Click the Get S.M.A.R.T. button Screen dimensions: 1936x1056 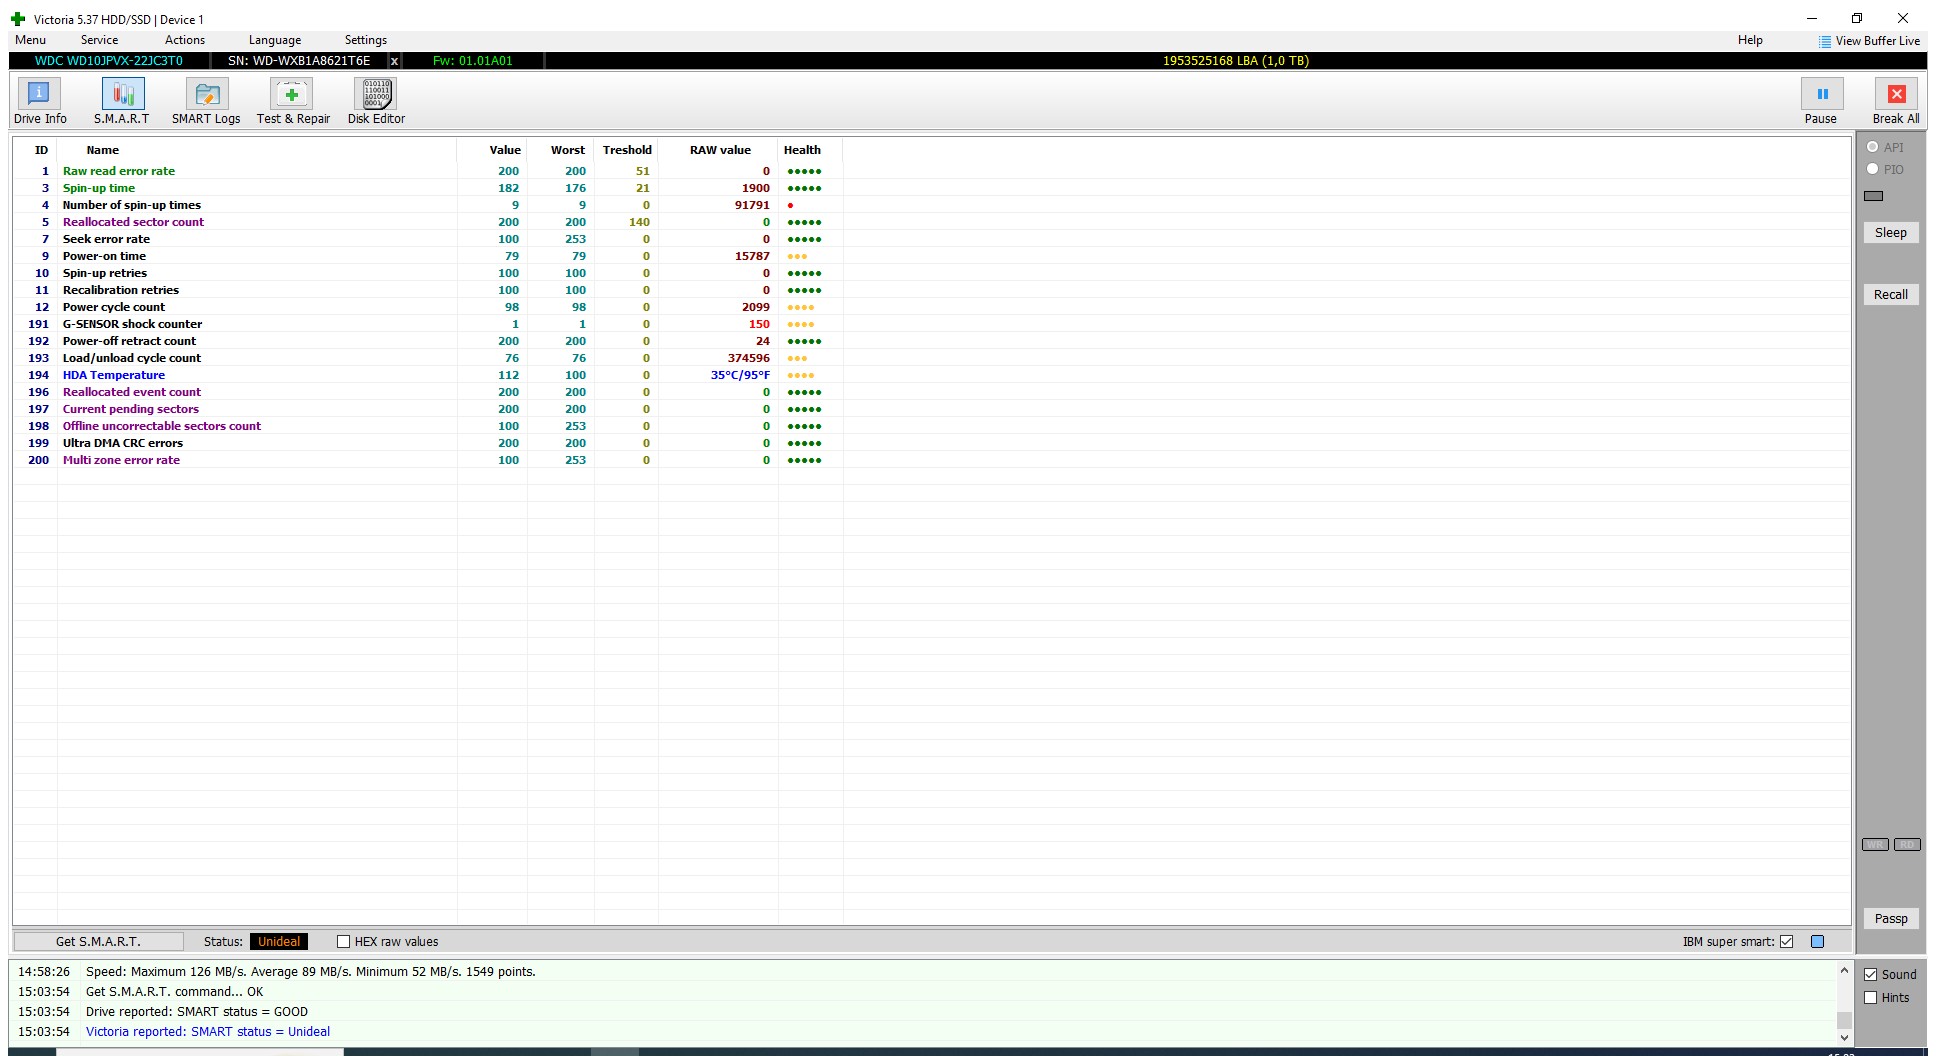[x=98, y=941]
